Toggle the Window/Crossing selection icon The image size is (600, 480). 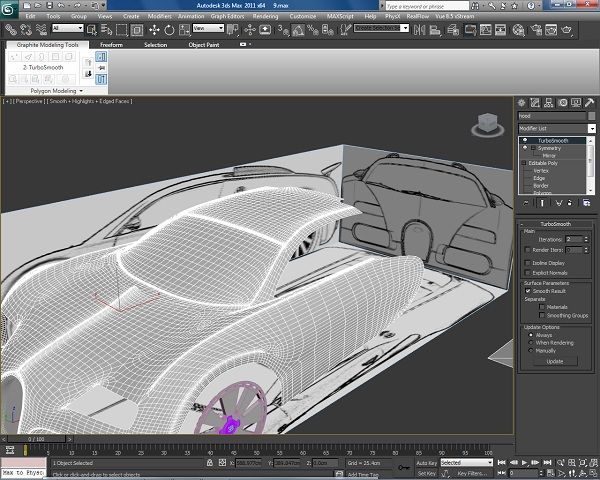point(137,29)
